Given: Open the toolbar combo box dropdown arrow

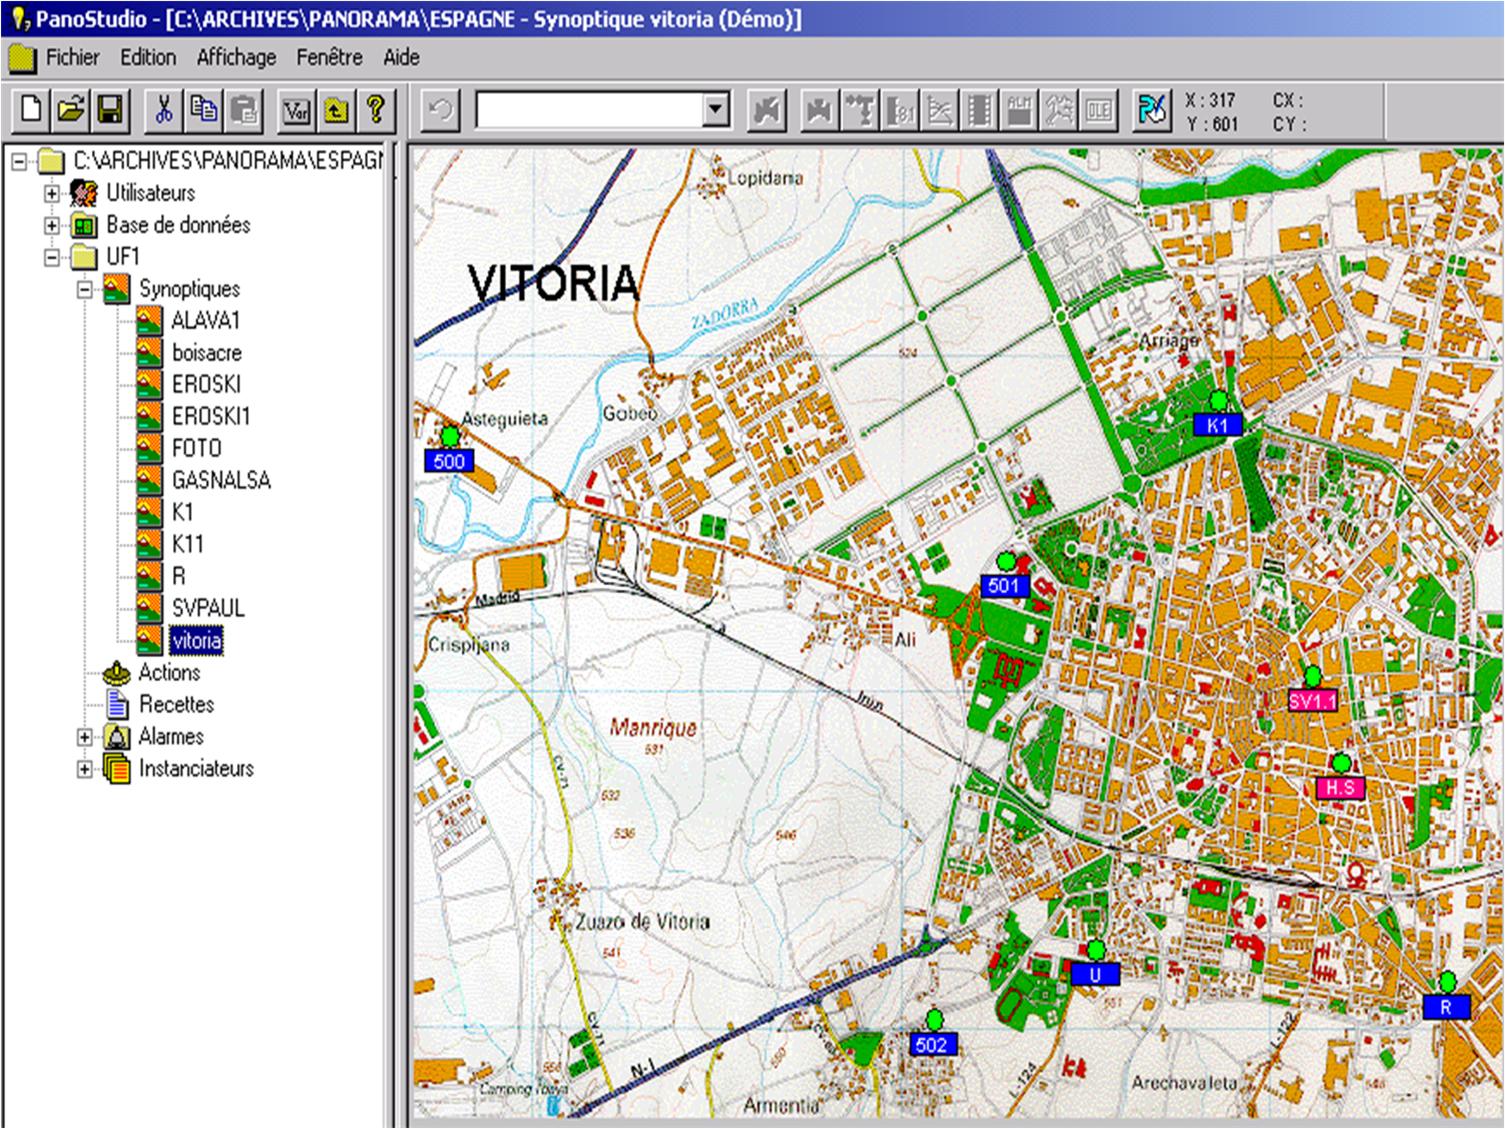Looking at the screenshot, I should point(715,110).
